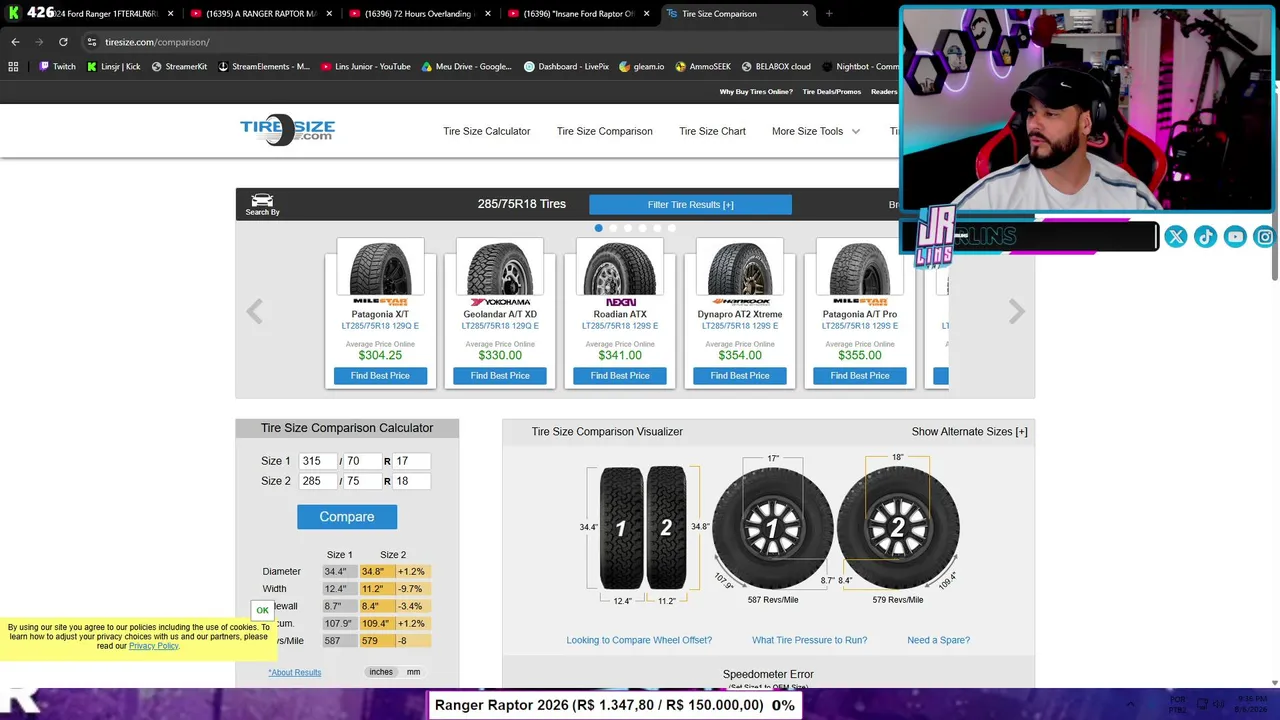Open the Meu Drive - Google bookmark
Screen dimensions: 1280x720
[467, 67]
